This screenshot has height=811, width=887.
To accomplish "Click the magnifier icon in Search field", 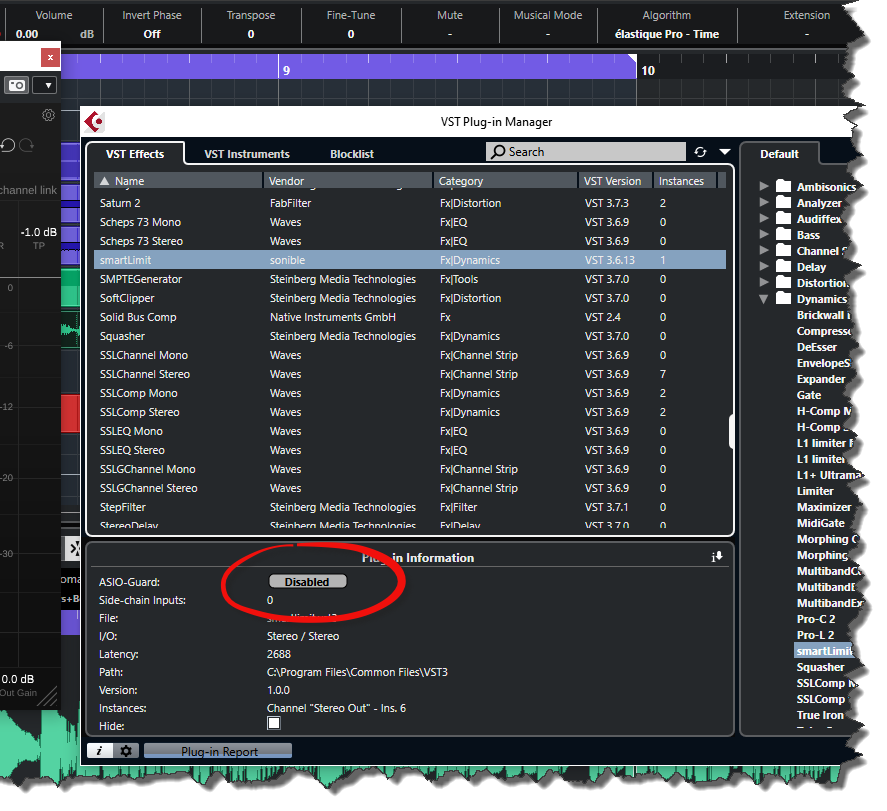I will pyautogui.click(x=498, y=152).
